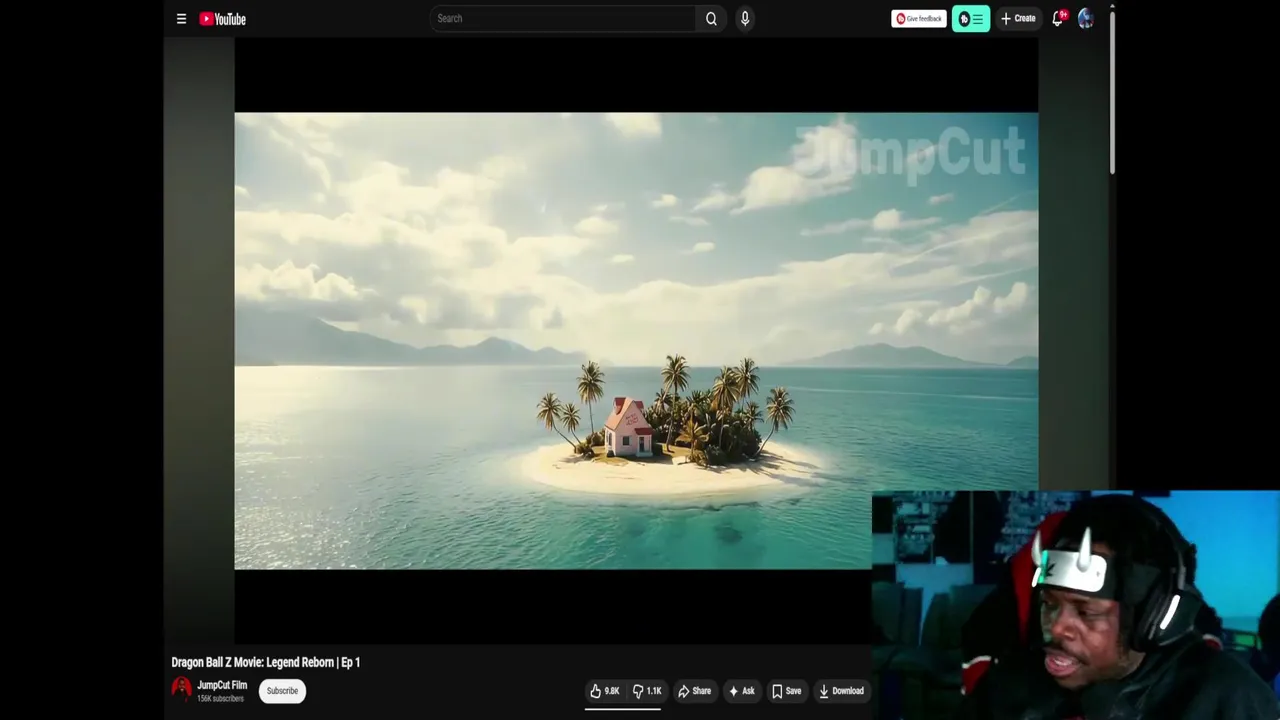Click the island video player area

point(636,340)
